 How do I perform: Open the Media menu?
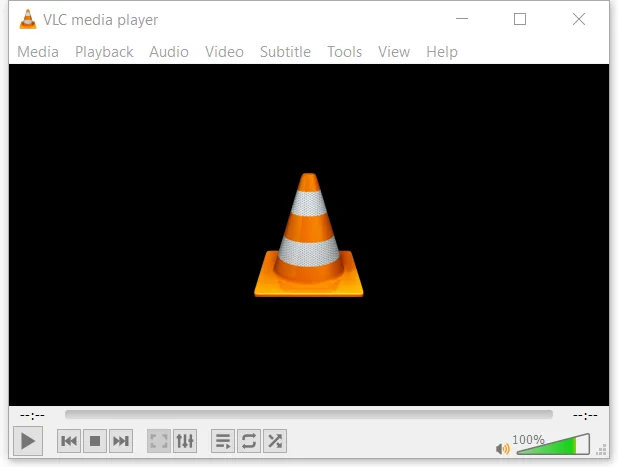[x=38, y=52]
